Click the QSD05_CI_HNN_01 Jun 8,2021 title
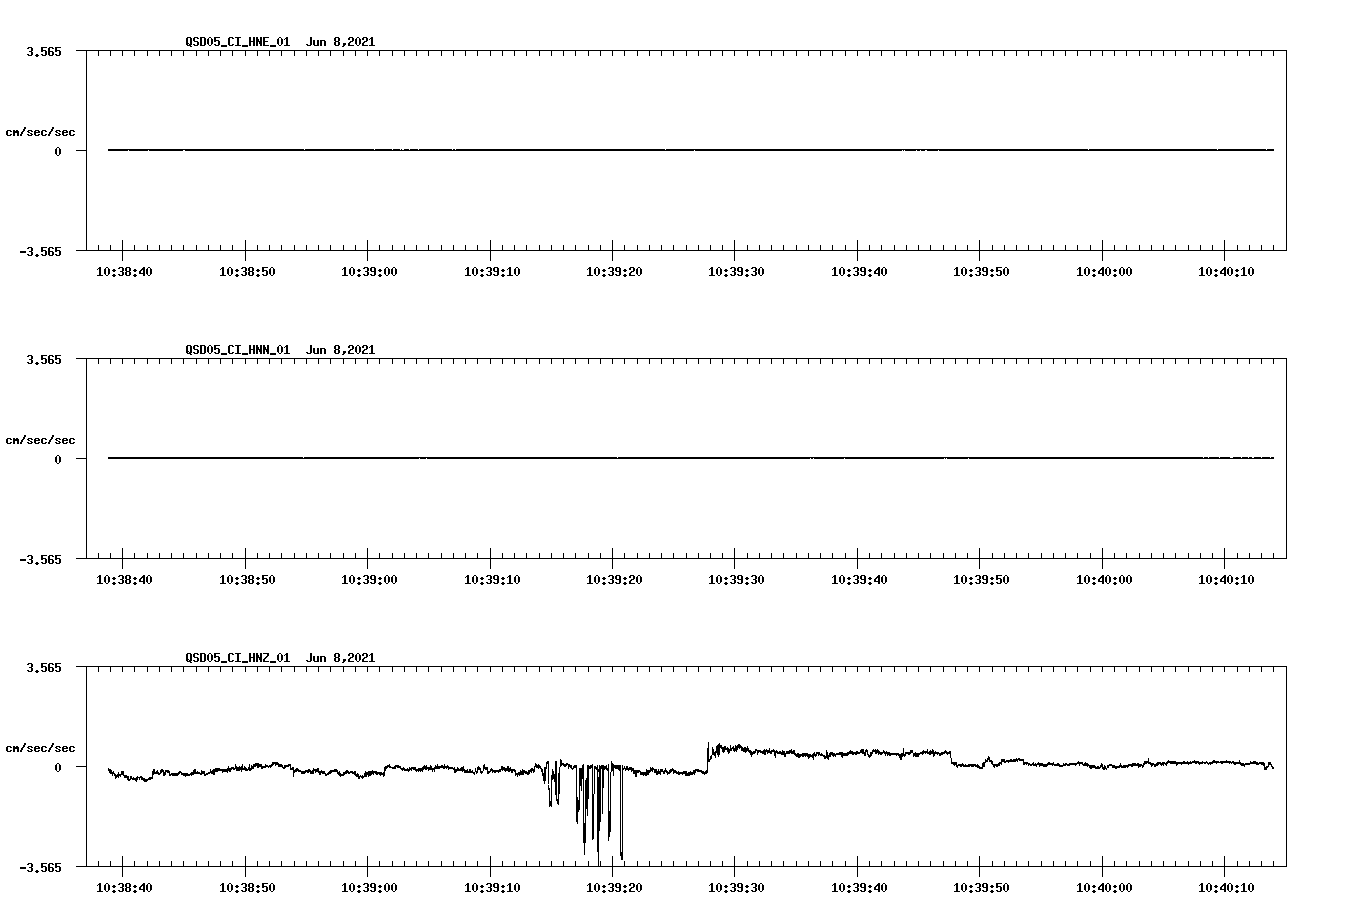The image size is (1358, 924). (280, 350)
